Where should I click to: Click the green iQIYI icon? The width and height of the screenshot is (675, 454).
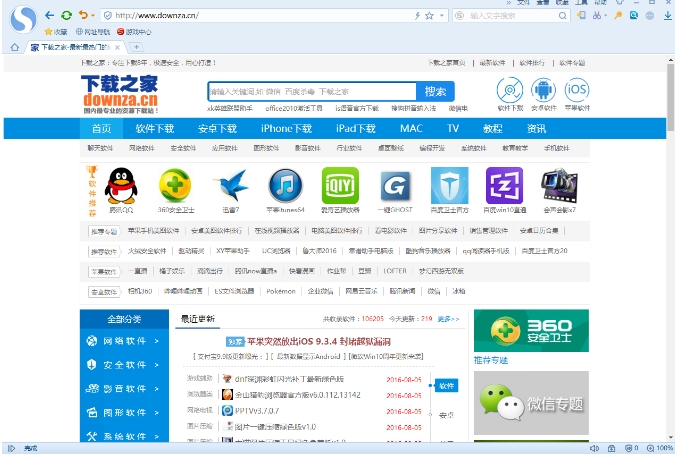tap(340, 185)
